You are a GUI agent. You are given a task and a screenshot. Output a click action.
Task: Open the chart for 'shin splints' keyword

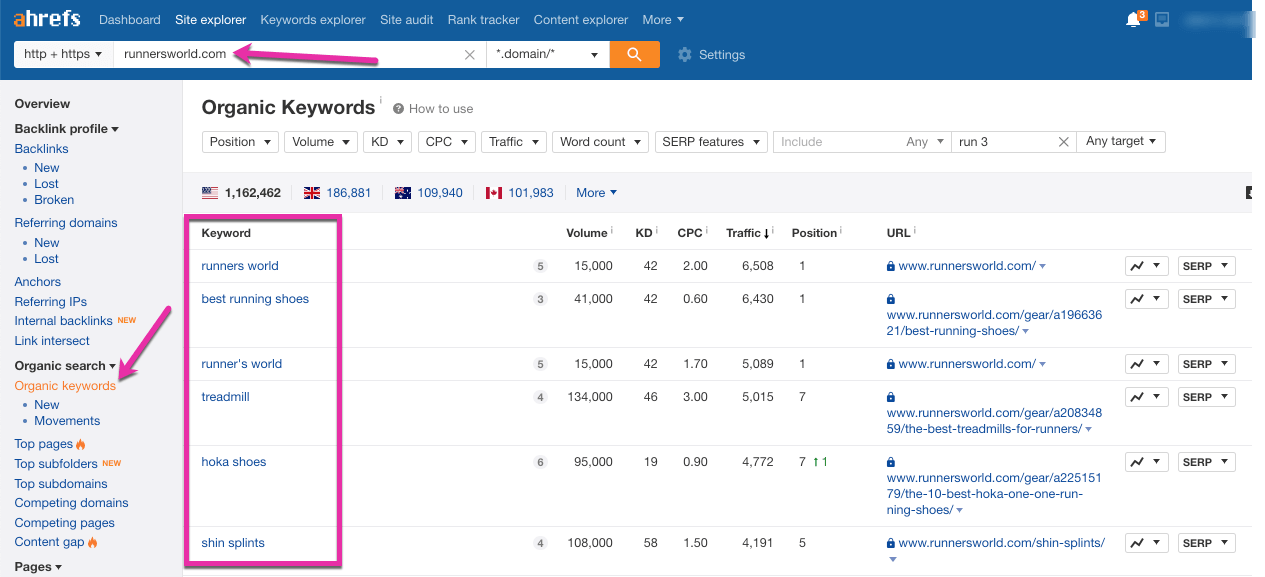(x=1147, y=543)
